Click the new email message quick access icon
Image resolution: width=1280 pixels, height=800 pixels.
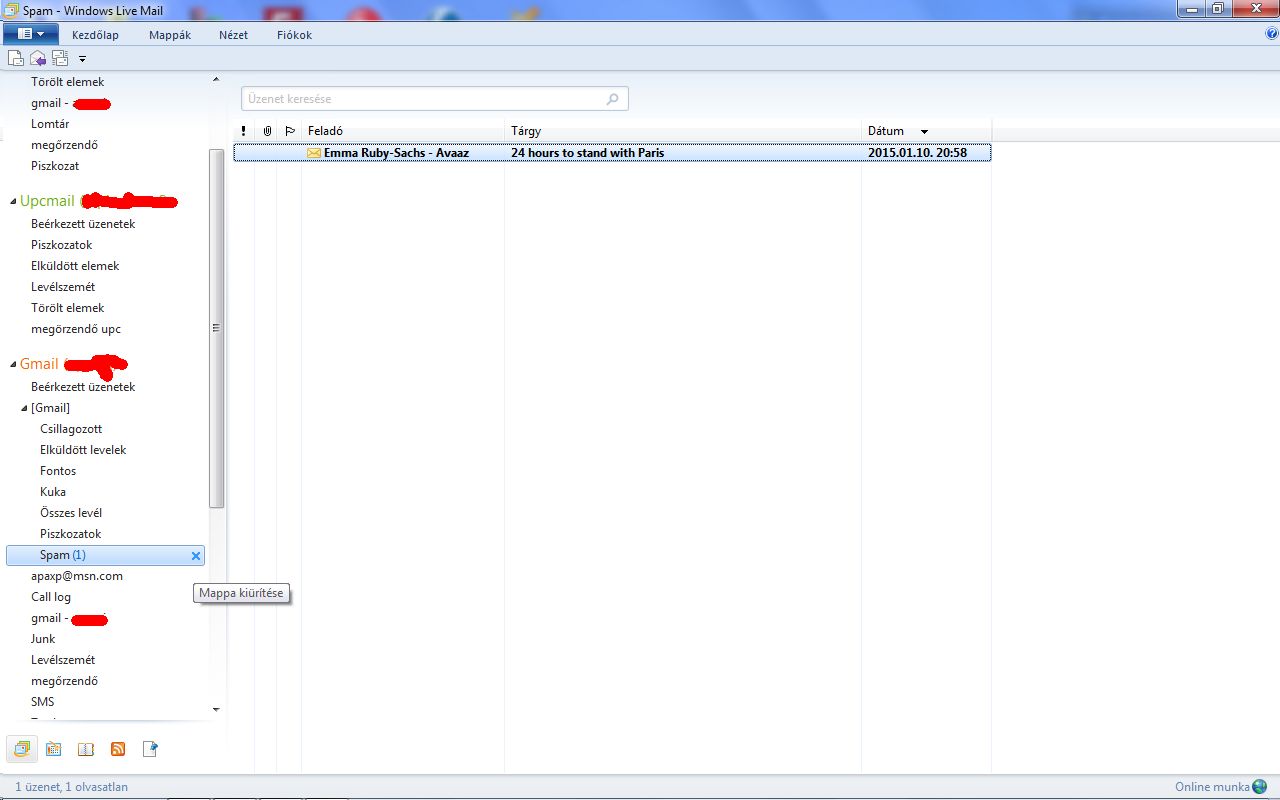click(16, 58)
